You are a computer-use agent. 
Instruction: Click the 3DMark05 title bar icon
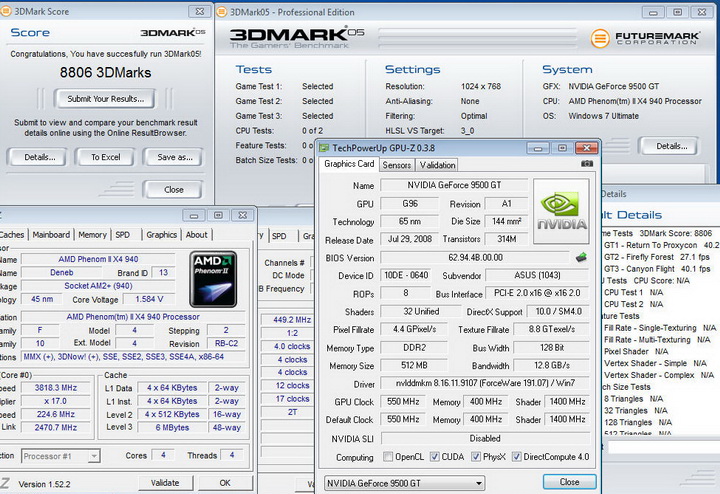222,12
